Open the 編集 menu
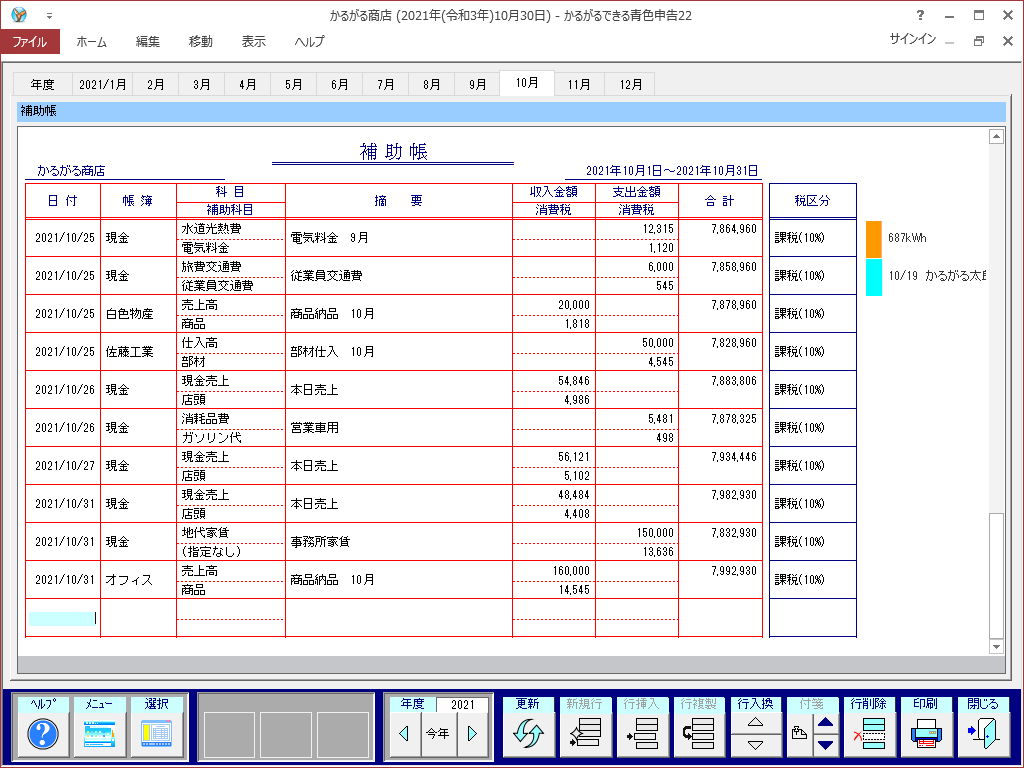 tap(148, 42)
